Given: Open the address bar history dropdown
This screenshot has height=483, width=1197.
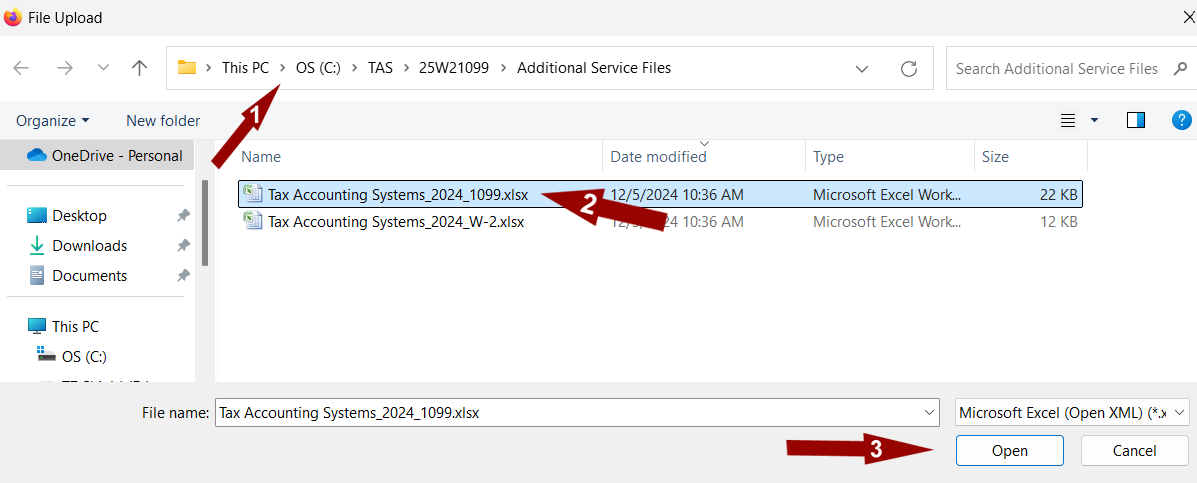Looking at the screenshot, I should [862, 69].
